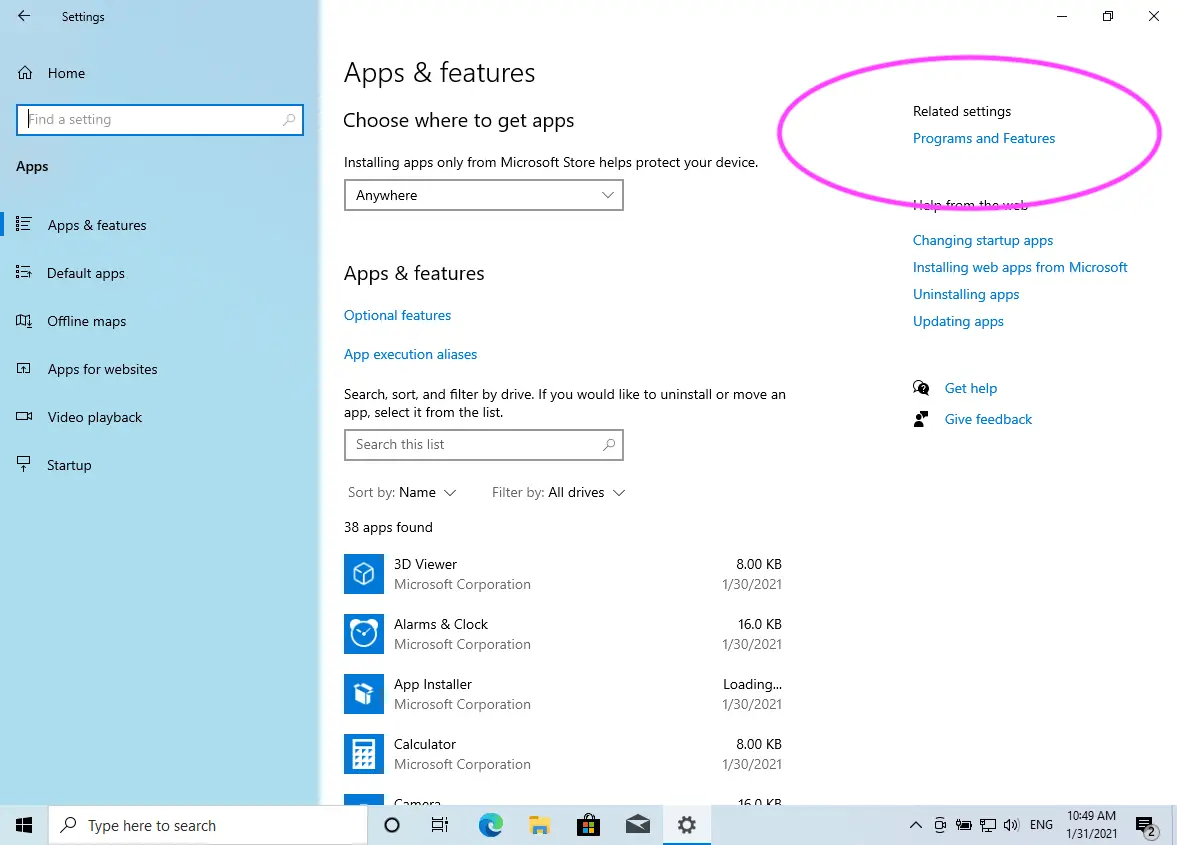The height and width of the screenshot is (845, 1177).
Task: Navigate back using the arrow button
Action: coord(22,16)
